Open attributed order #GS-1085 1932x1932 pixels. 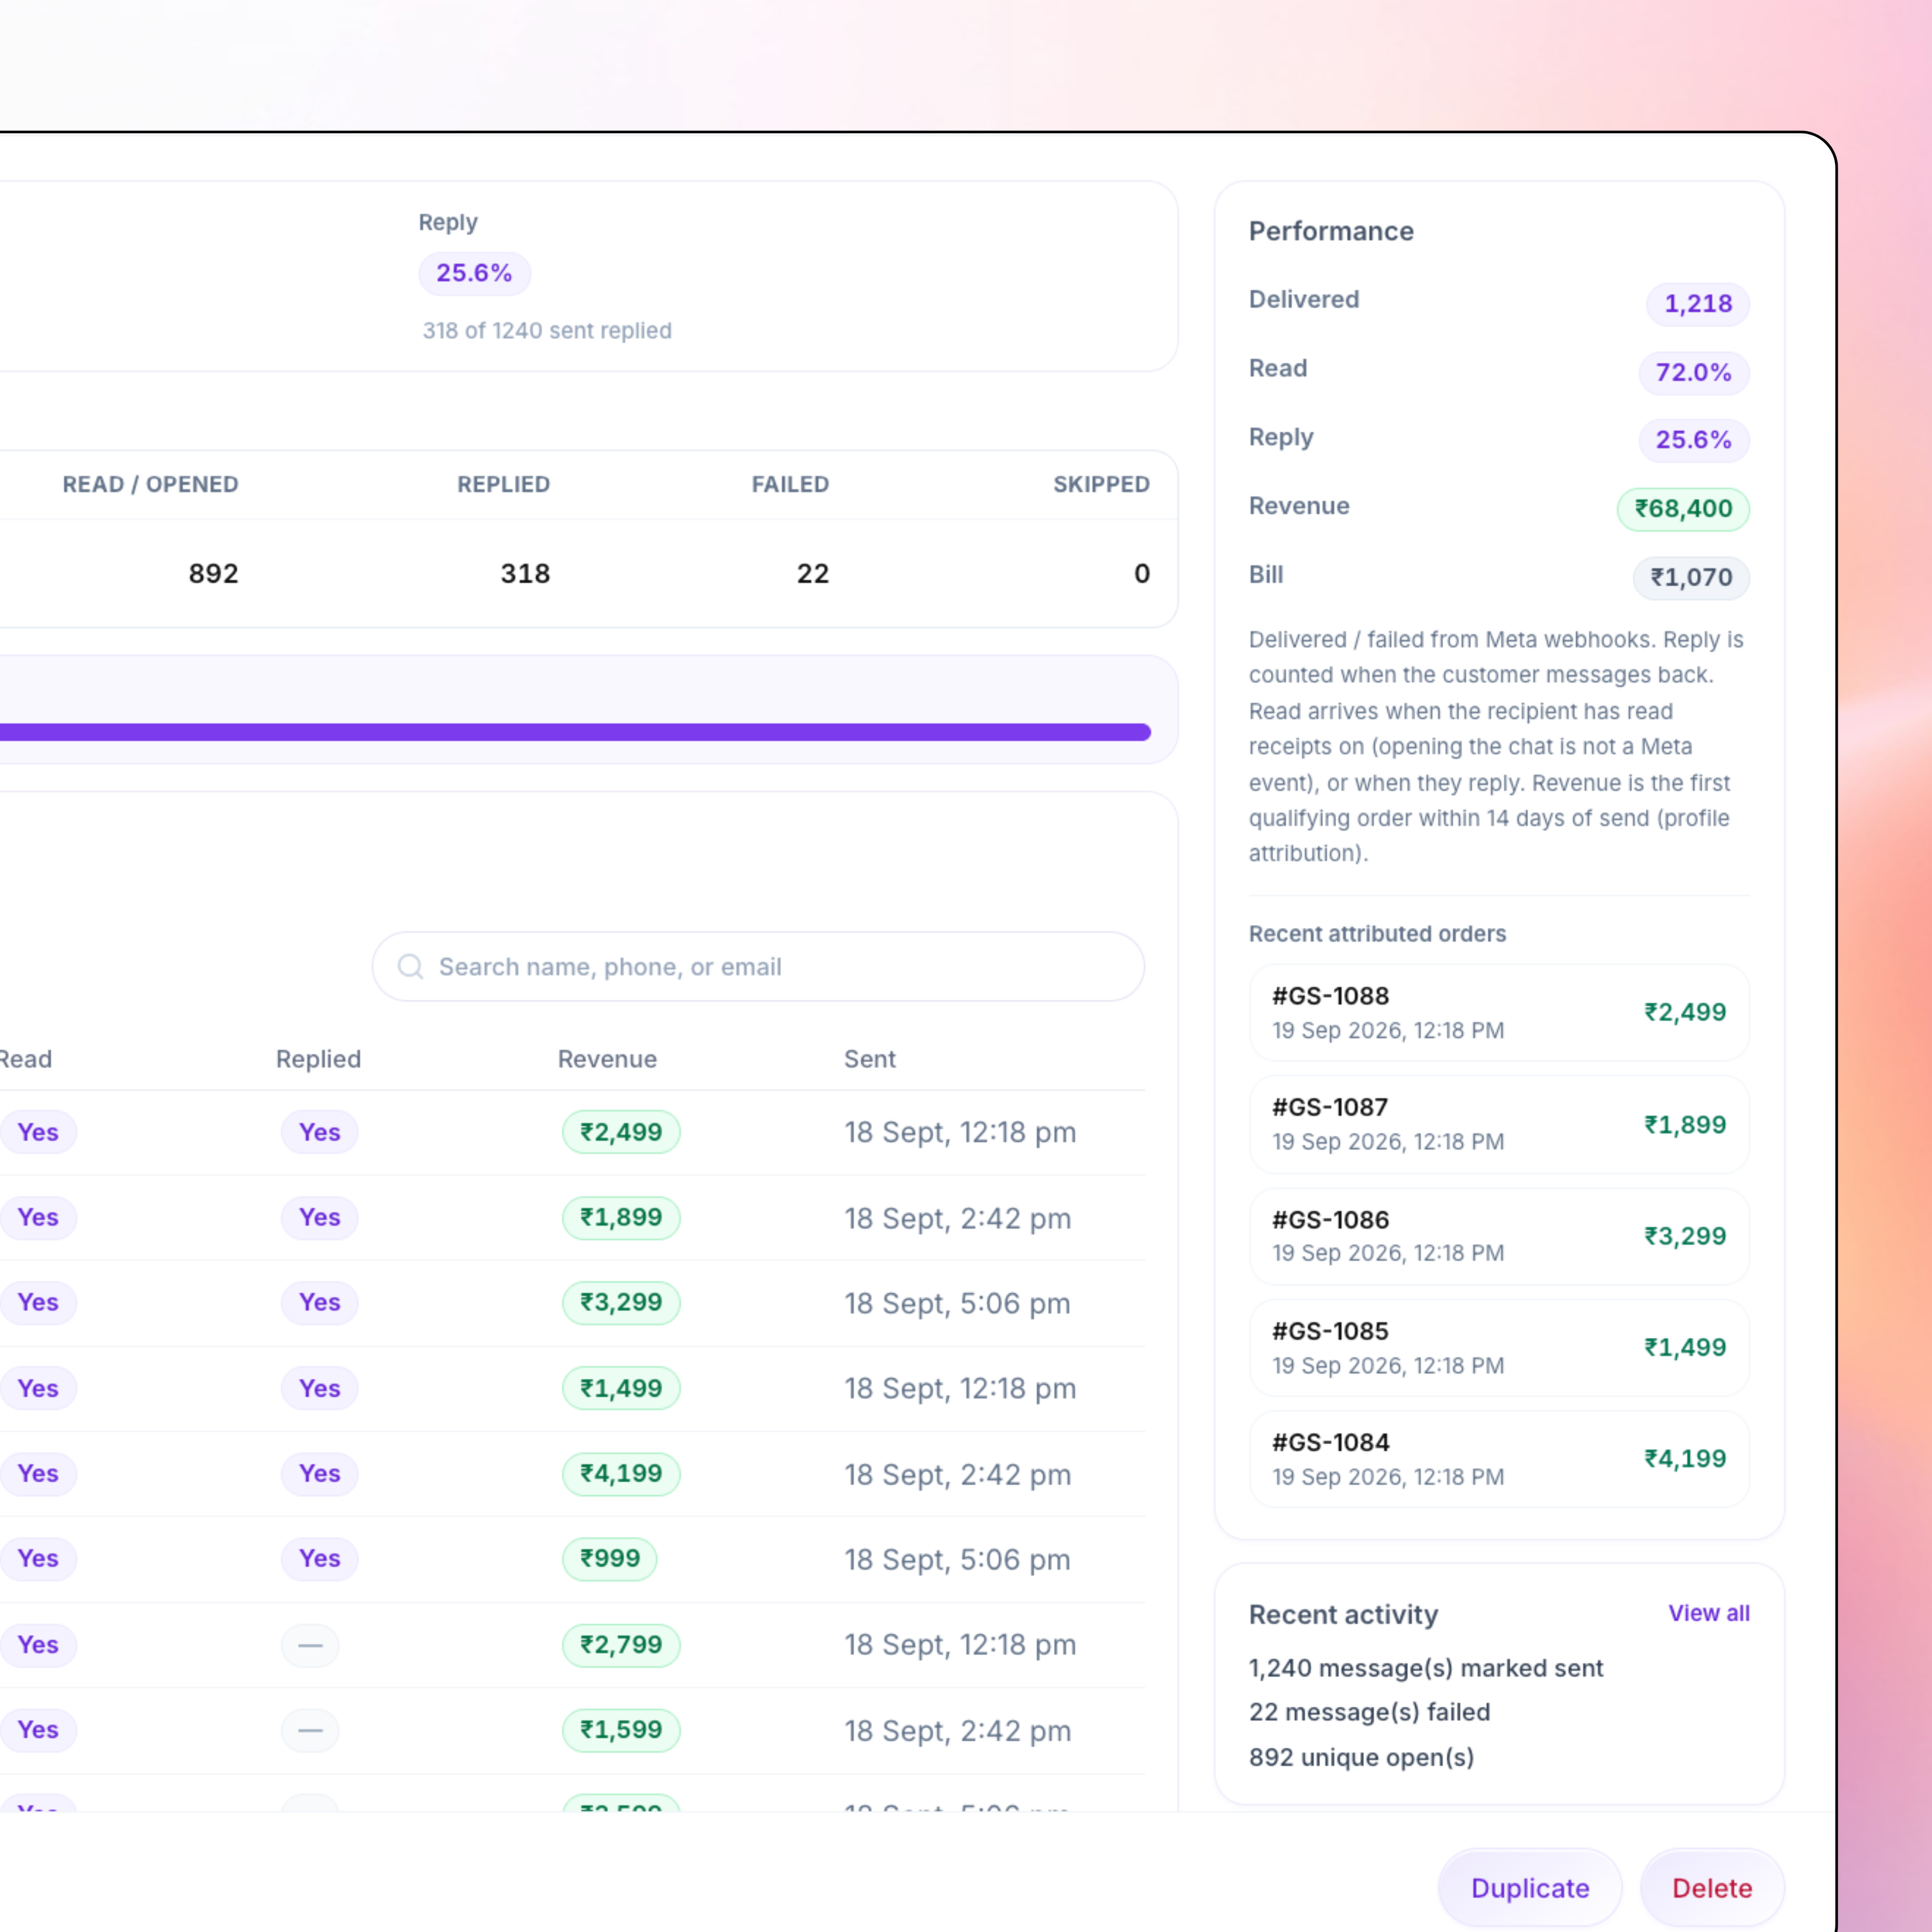tap(1499, 1347)
